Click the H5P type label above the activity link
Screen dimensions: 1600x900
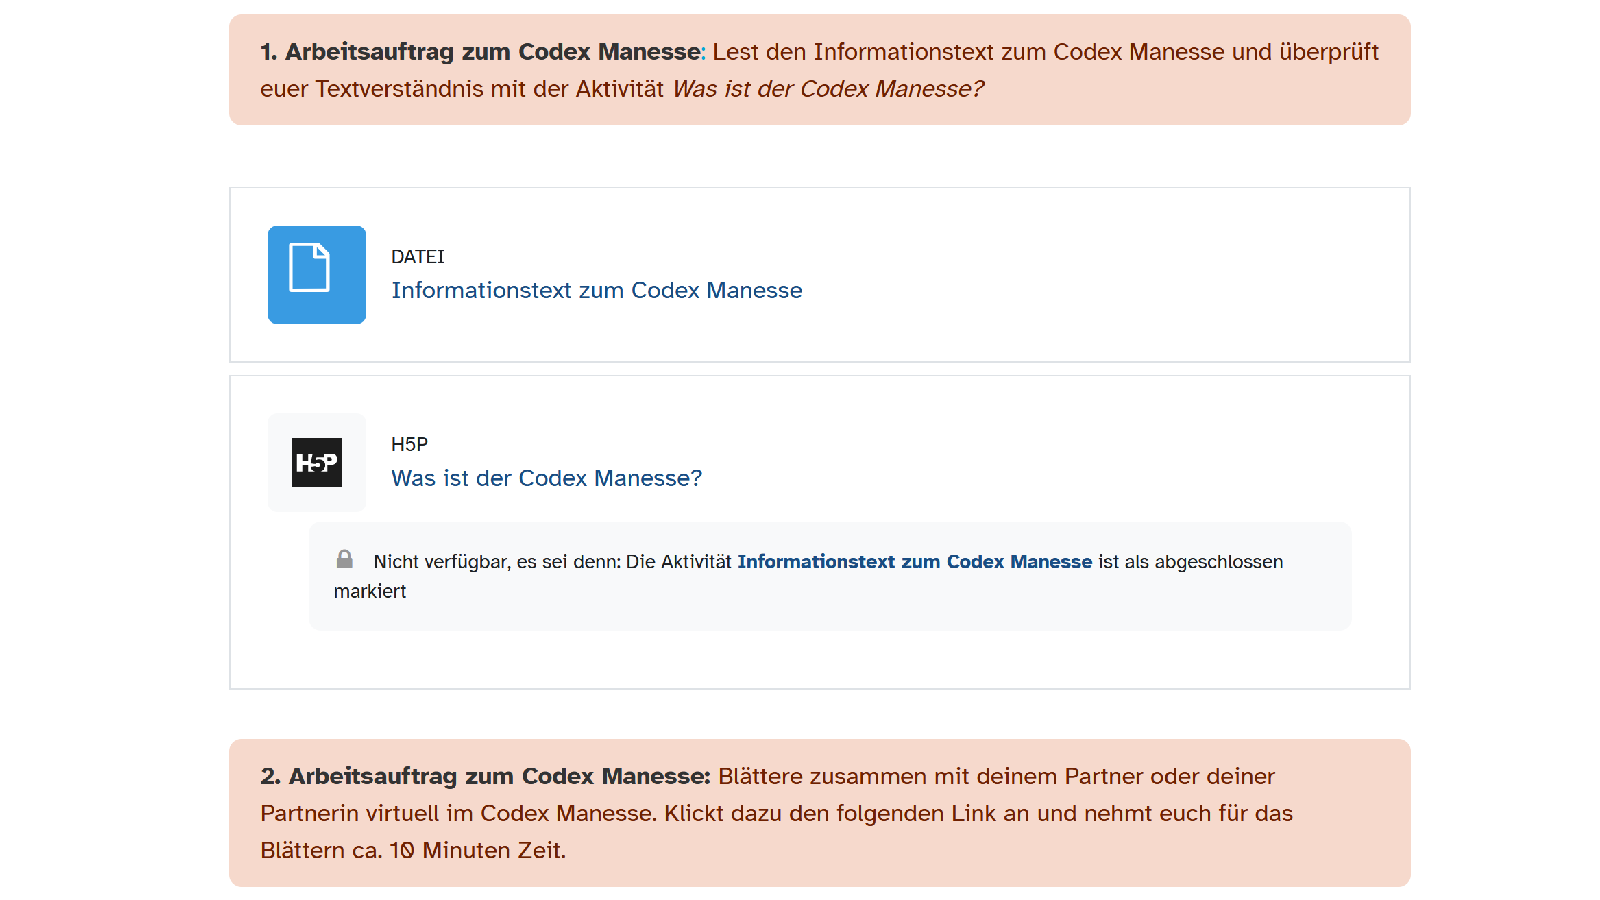[409, 444]
